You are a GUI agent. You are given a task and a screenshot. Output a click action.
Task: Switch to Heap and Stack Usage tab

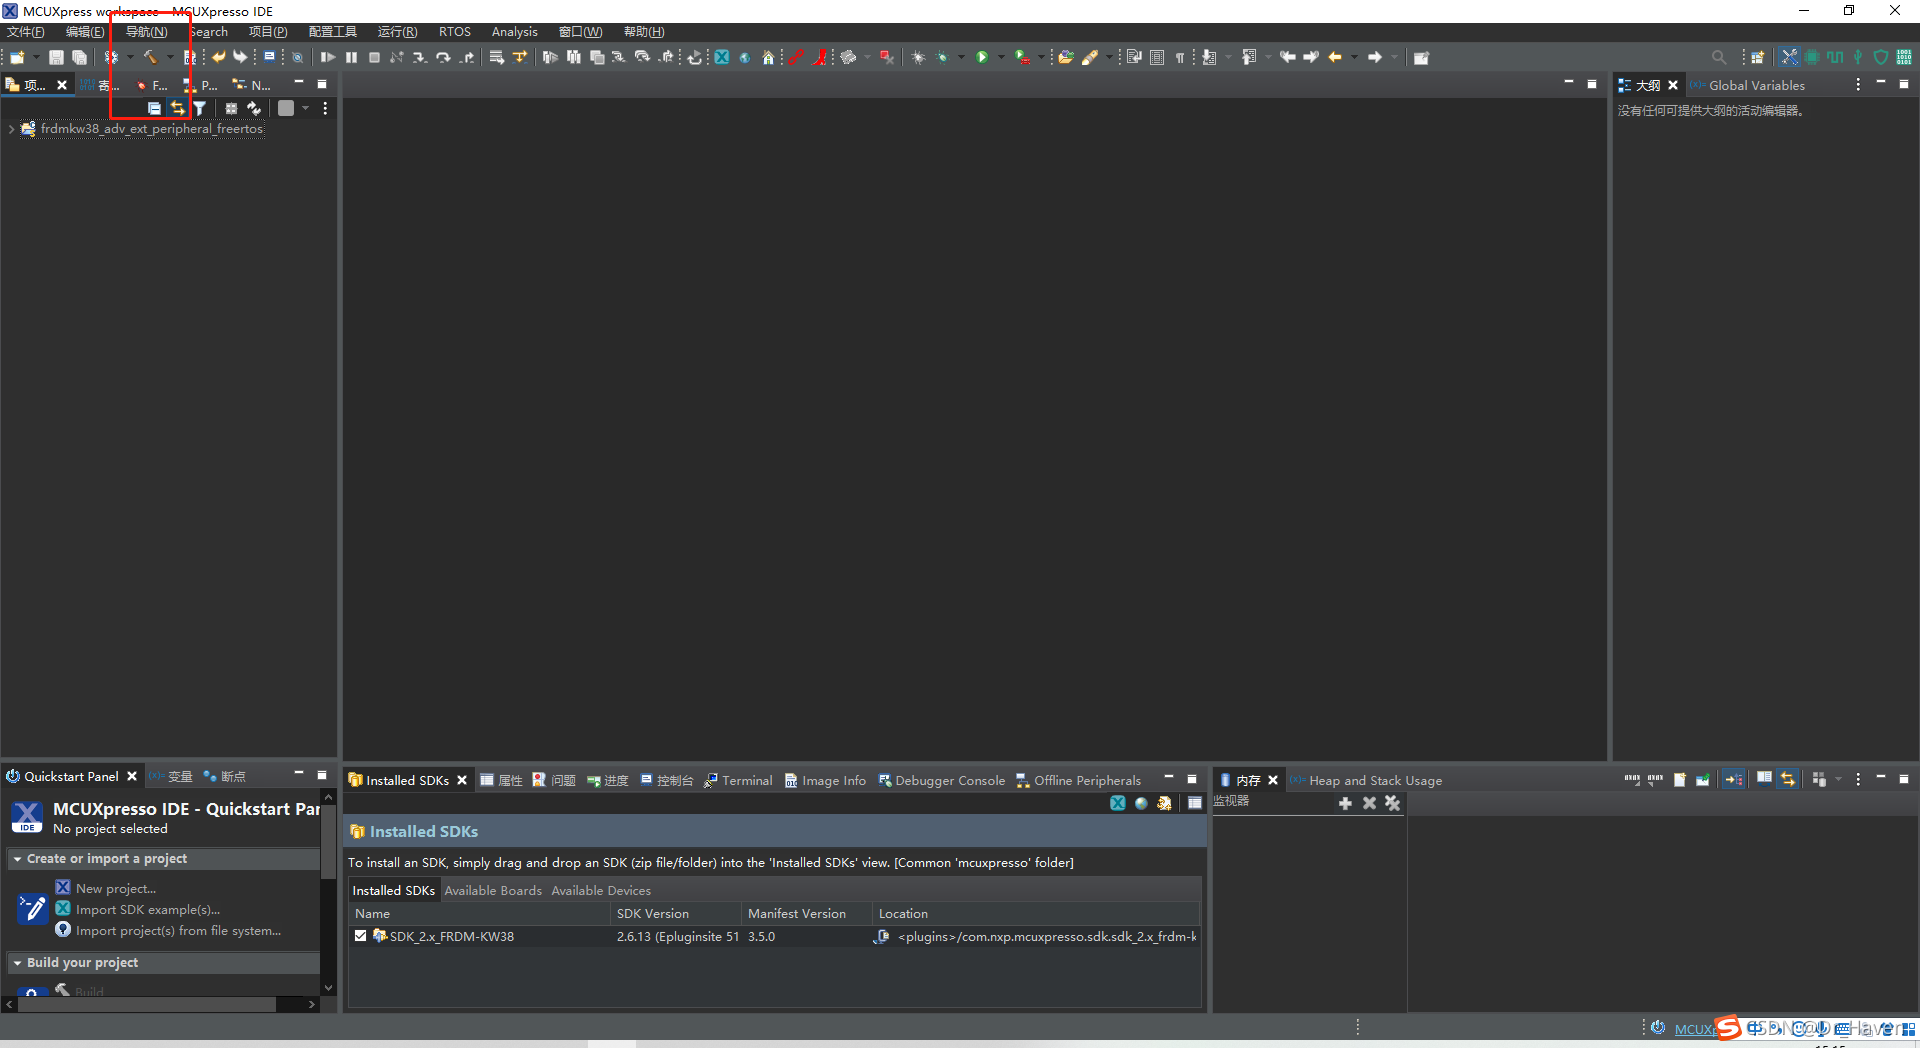[x=1366, y=780]
